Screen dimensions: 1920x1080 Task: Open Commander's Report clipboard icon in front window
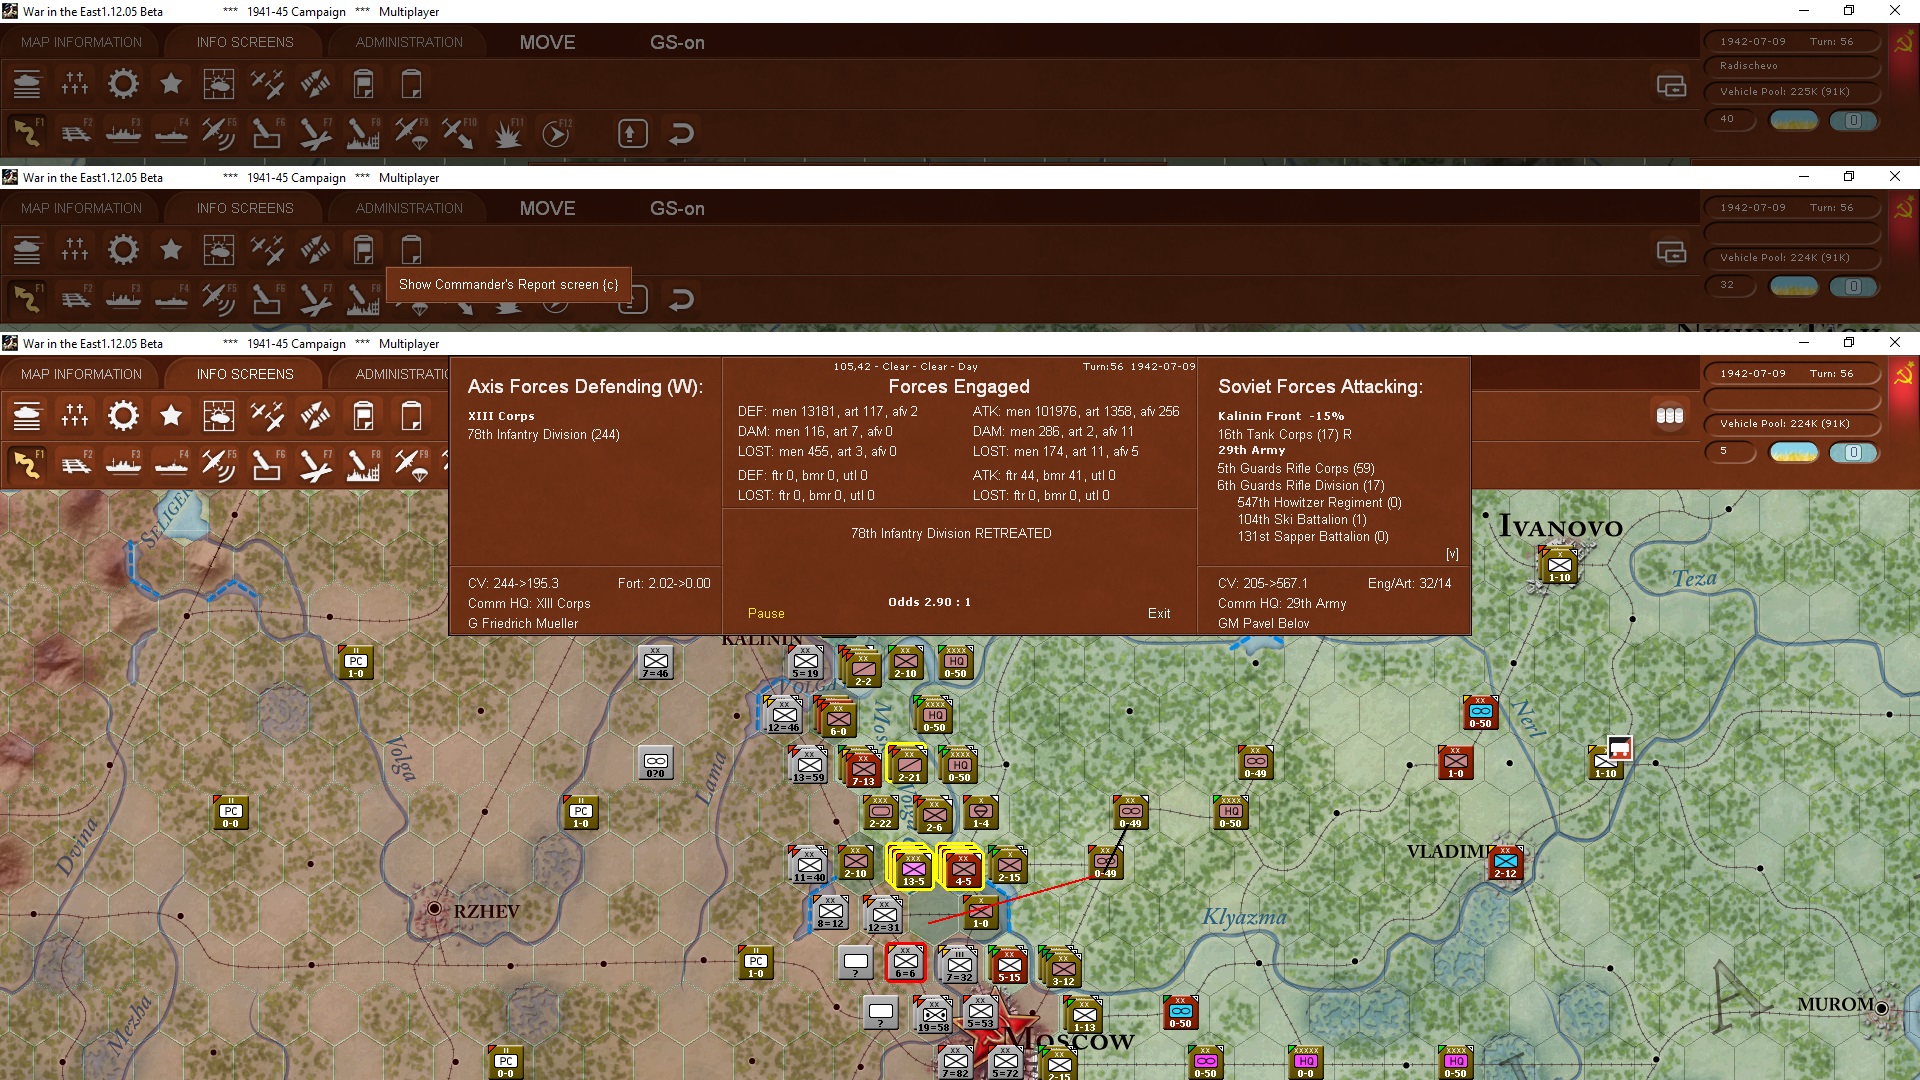363,416
